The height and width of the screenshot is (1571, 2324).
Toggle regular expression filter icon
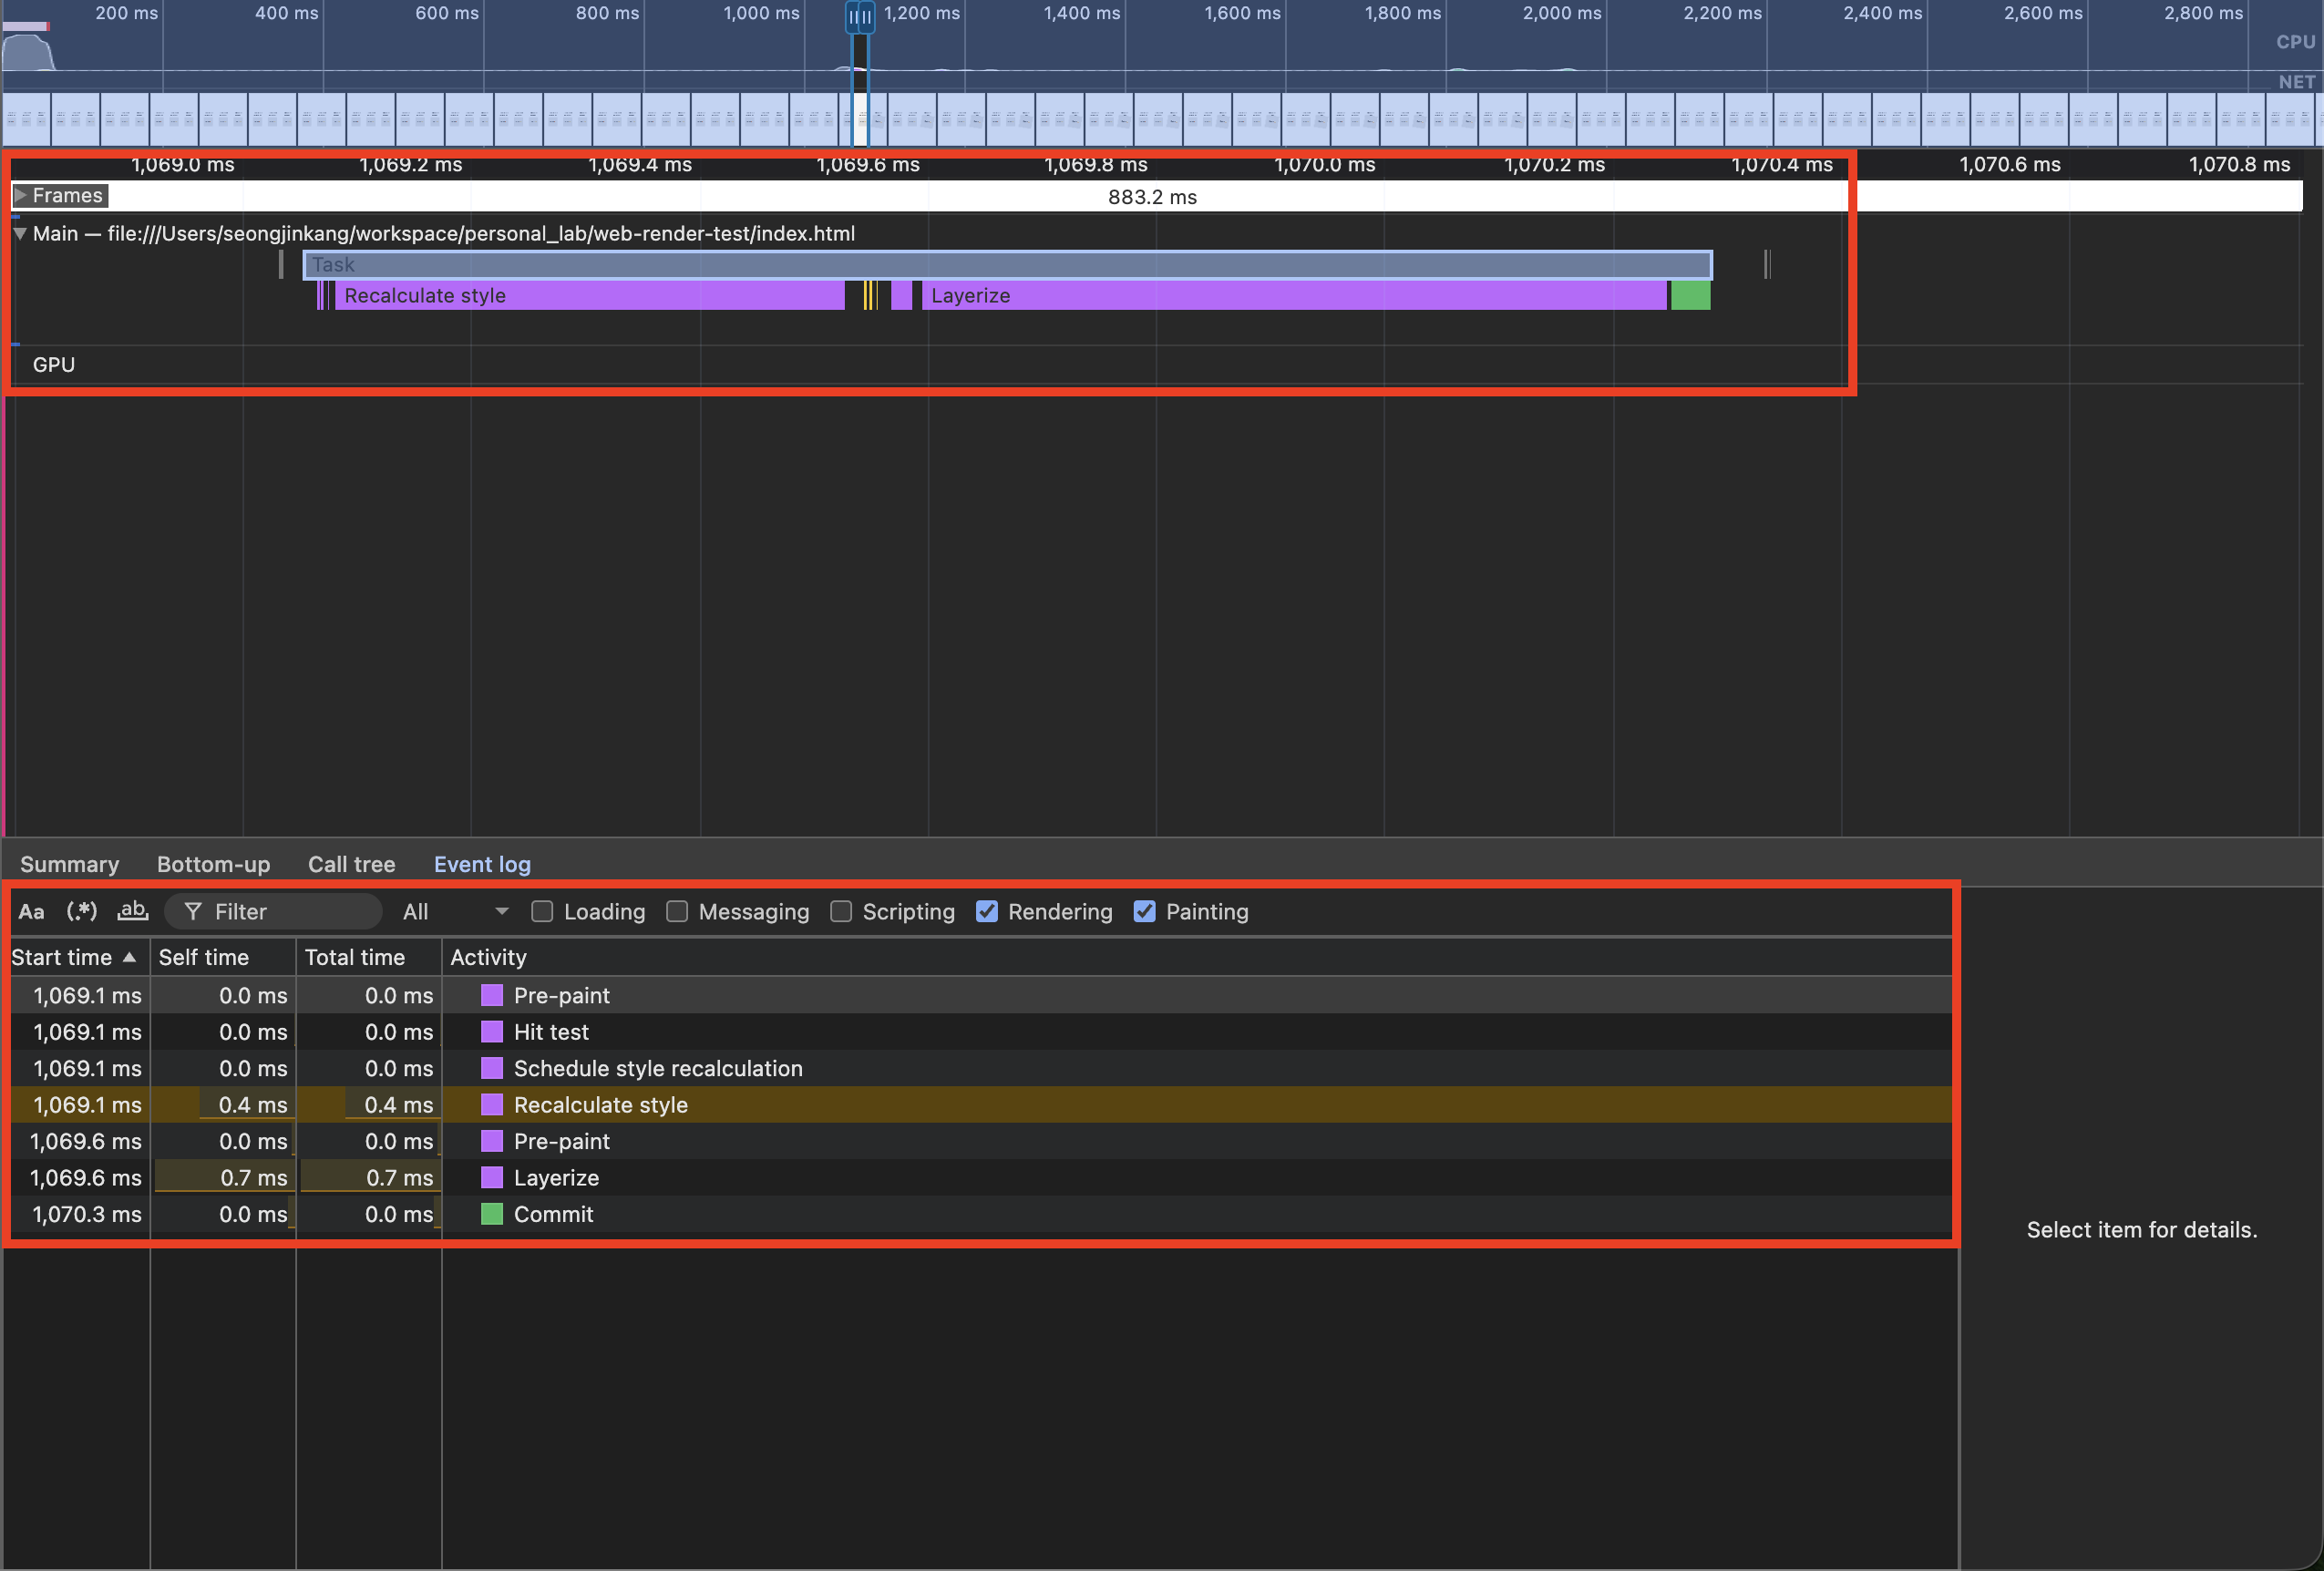click(81, 911)
